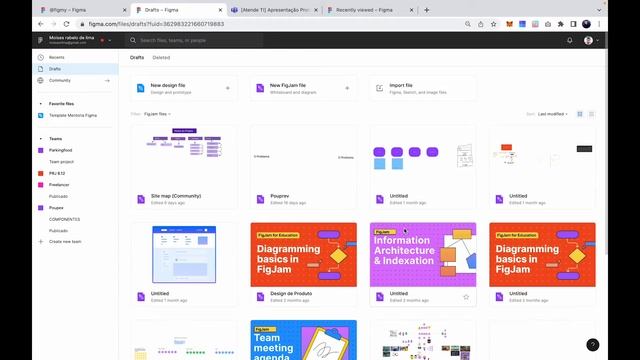Click plus on New design file card
640x360 pixels.
228,88
